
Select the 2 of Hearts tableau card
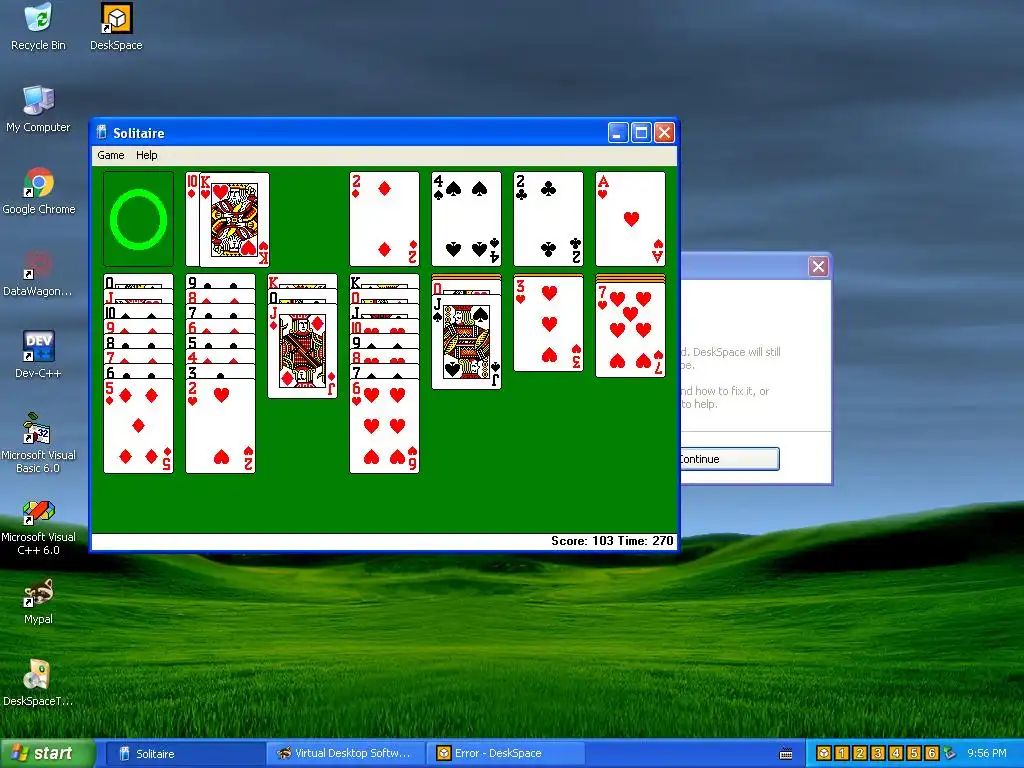pos(221,426)
